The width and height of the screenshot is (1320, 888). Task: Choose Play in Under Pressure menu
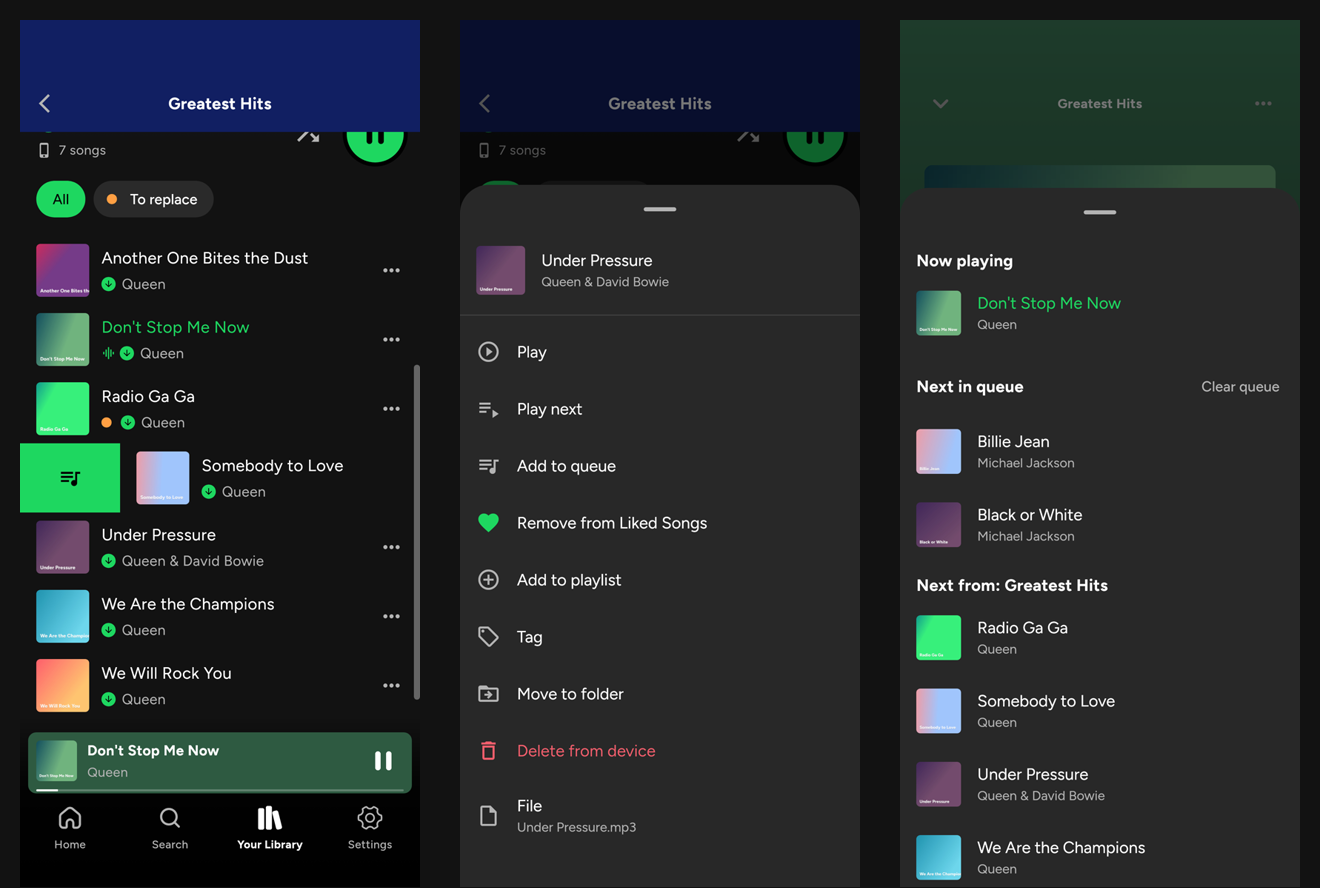(660, 352)
